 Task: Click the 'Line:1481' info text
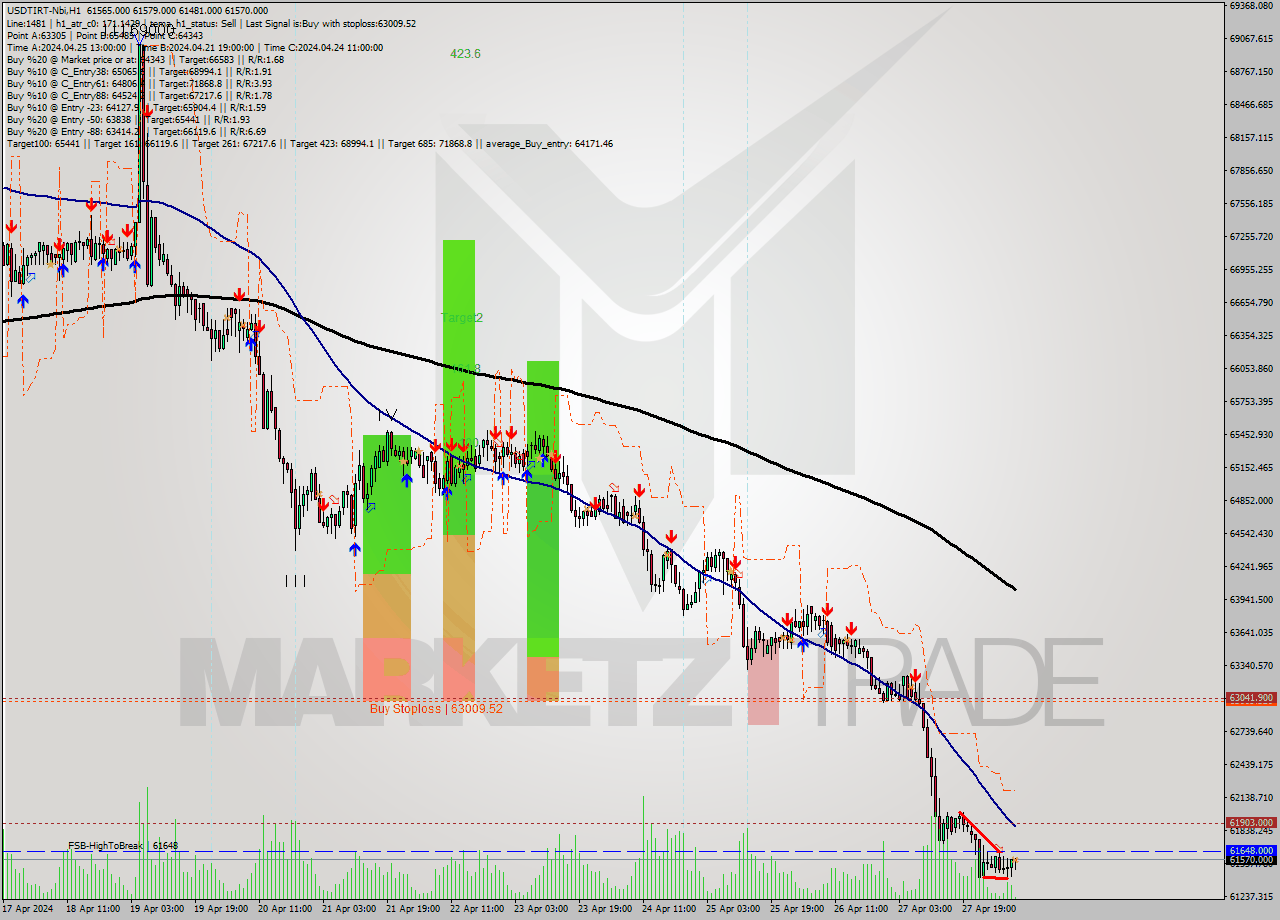[26, 23]
